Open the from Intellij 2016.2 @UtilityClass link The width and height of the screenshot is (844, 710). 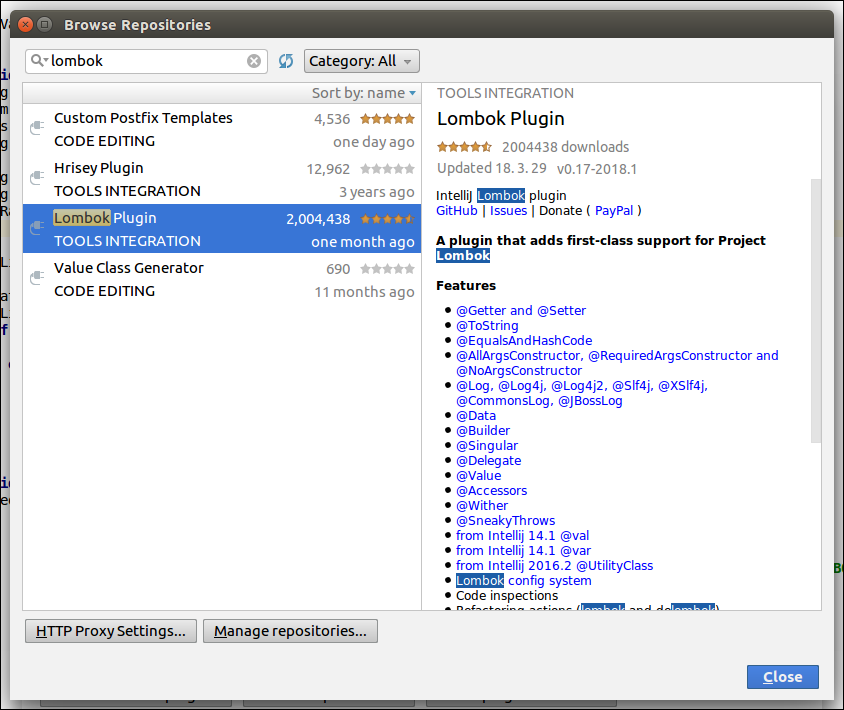click(554, 566)
